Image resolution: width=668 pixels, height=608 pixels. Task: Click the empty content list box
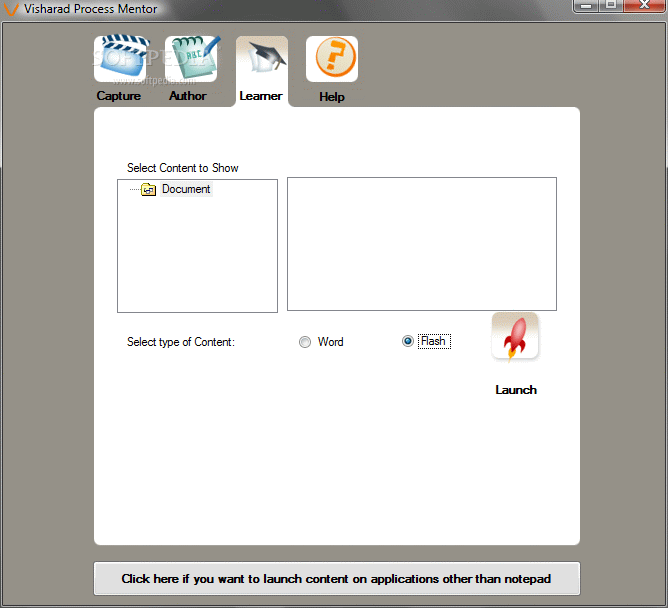[x=422, y=244]
